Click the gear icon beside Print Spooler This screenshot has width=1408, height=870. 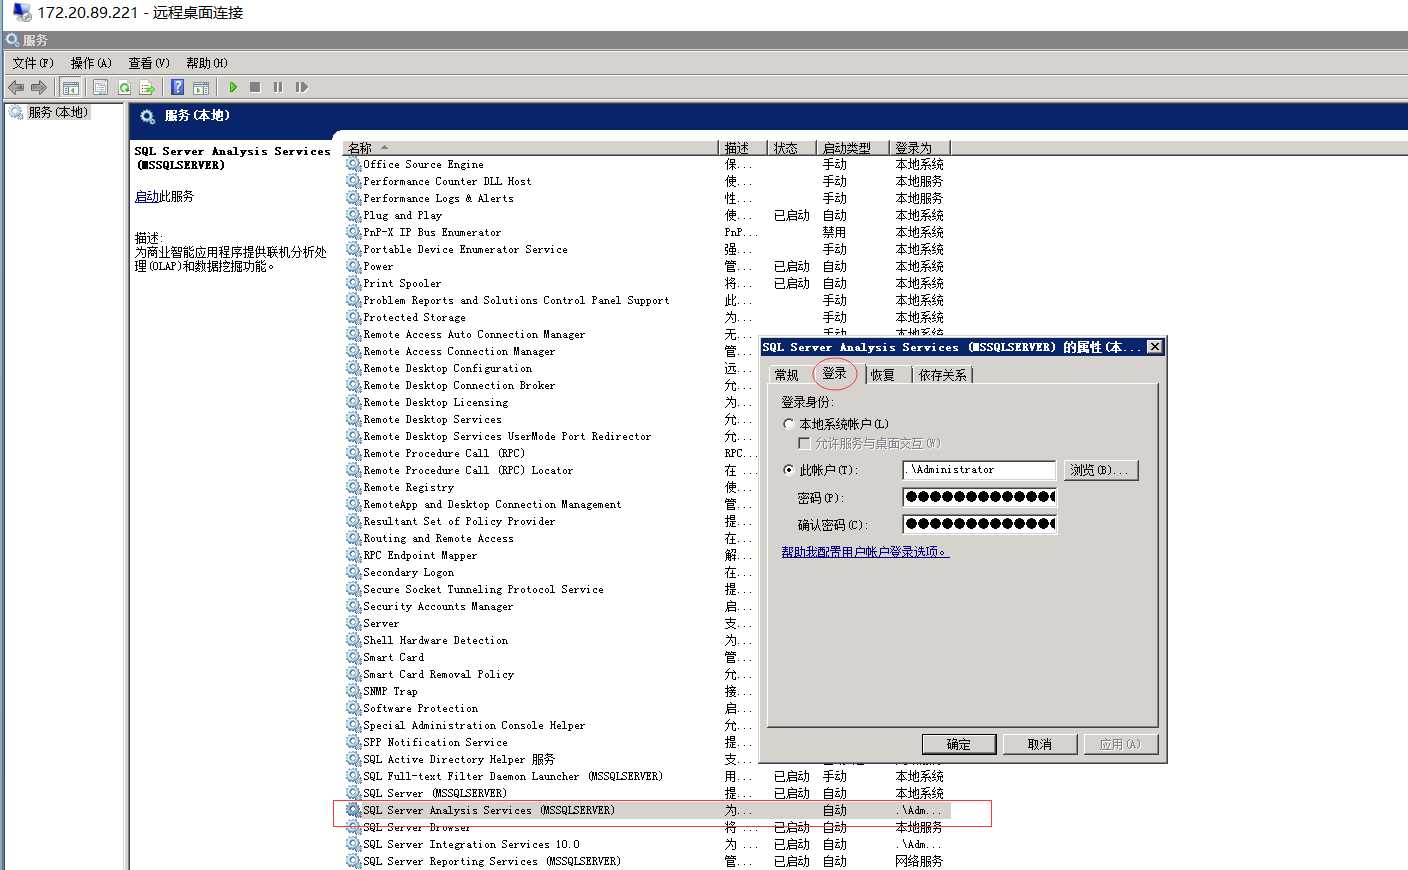[x=354, y=283]
